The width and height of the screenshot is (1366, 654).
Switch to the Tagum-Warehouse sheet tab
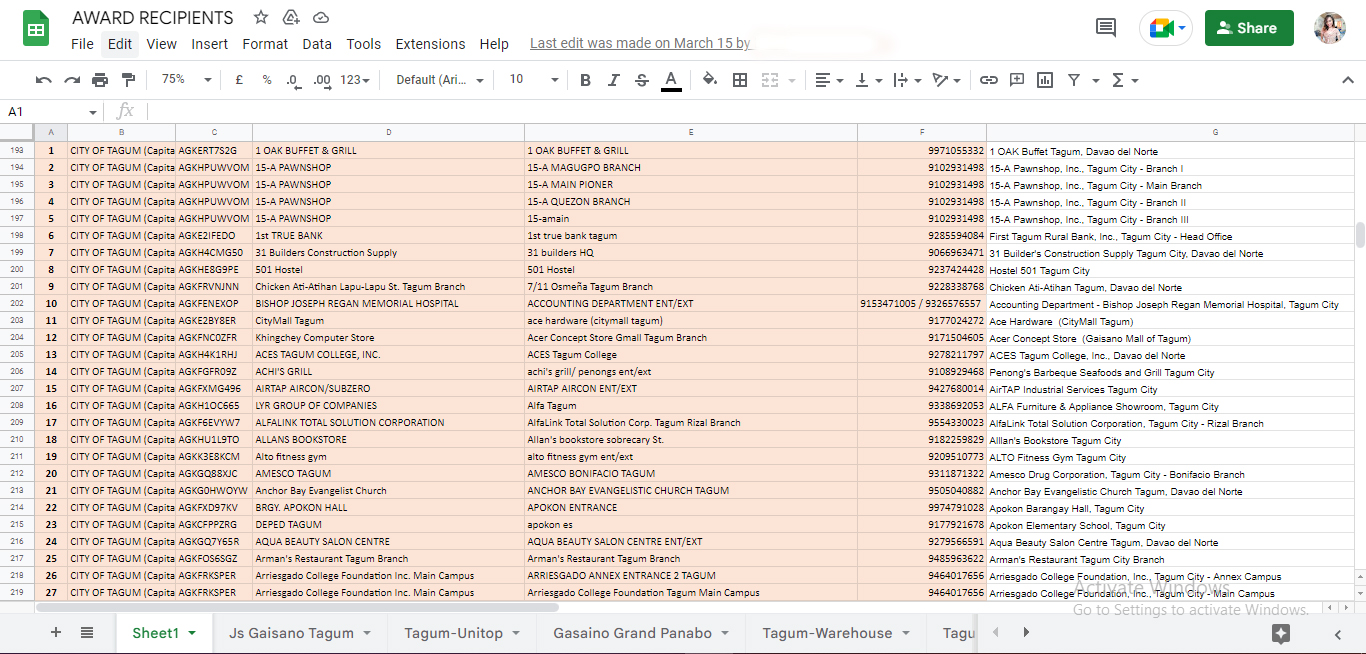click(x=836, y=632)
